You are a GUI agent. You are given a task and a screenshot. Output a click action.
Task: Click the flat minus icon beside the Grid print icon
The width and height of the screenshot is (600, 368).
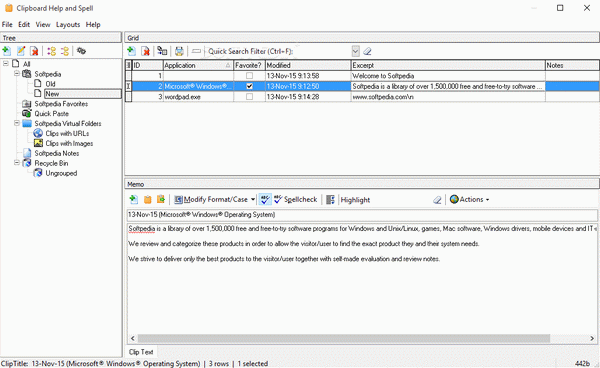click(196, 51)
